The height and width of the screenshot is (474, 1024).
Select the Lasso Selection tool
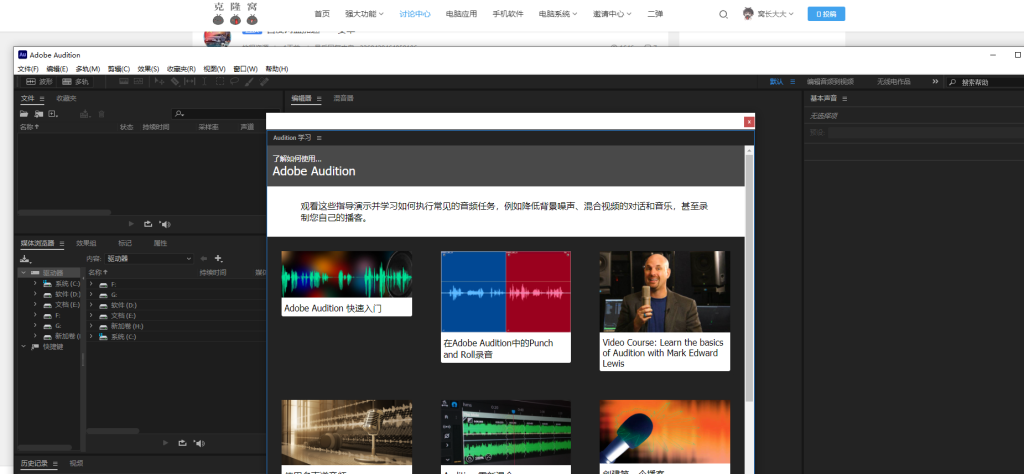point(234,82)
